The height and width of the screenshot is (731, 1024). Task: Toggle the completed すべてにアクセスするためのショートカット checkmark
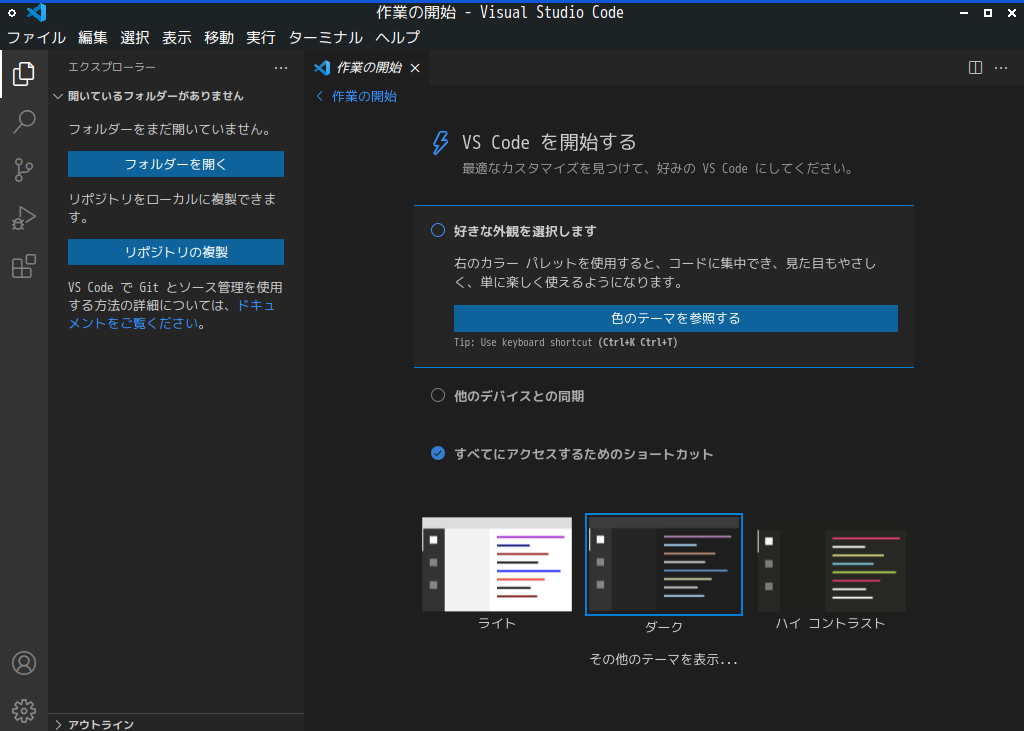(x=438, y=453)
